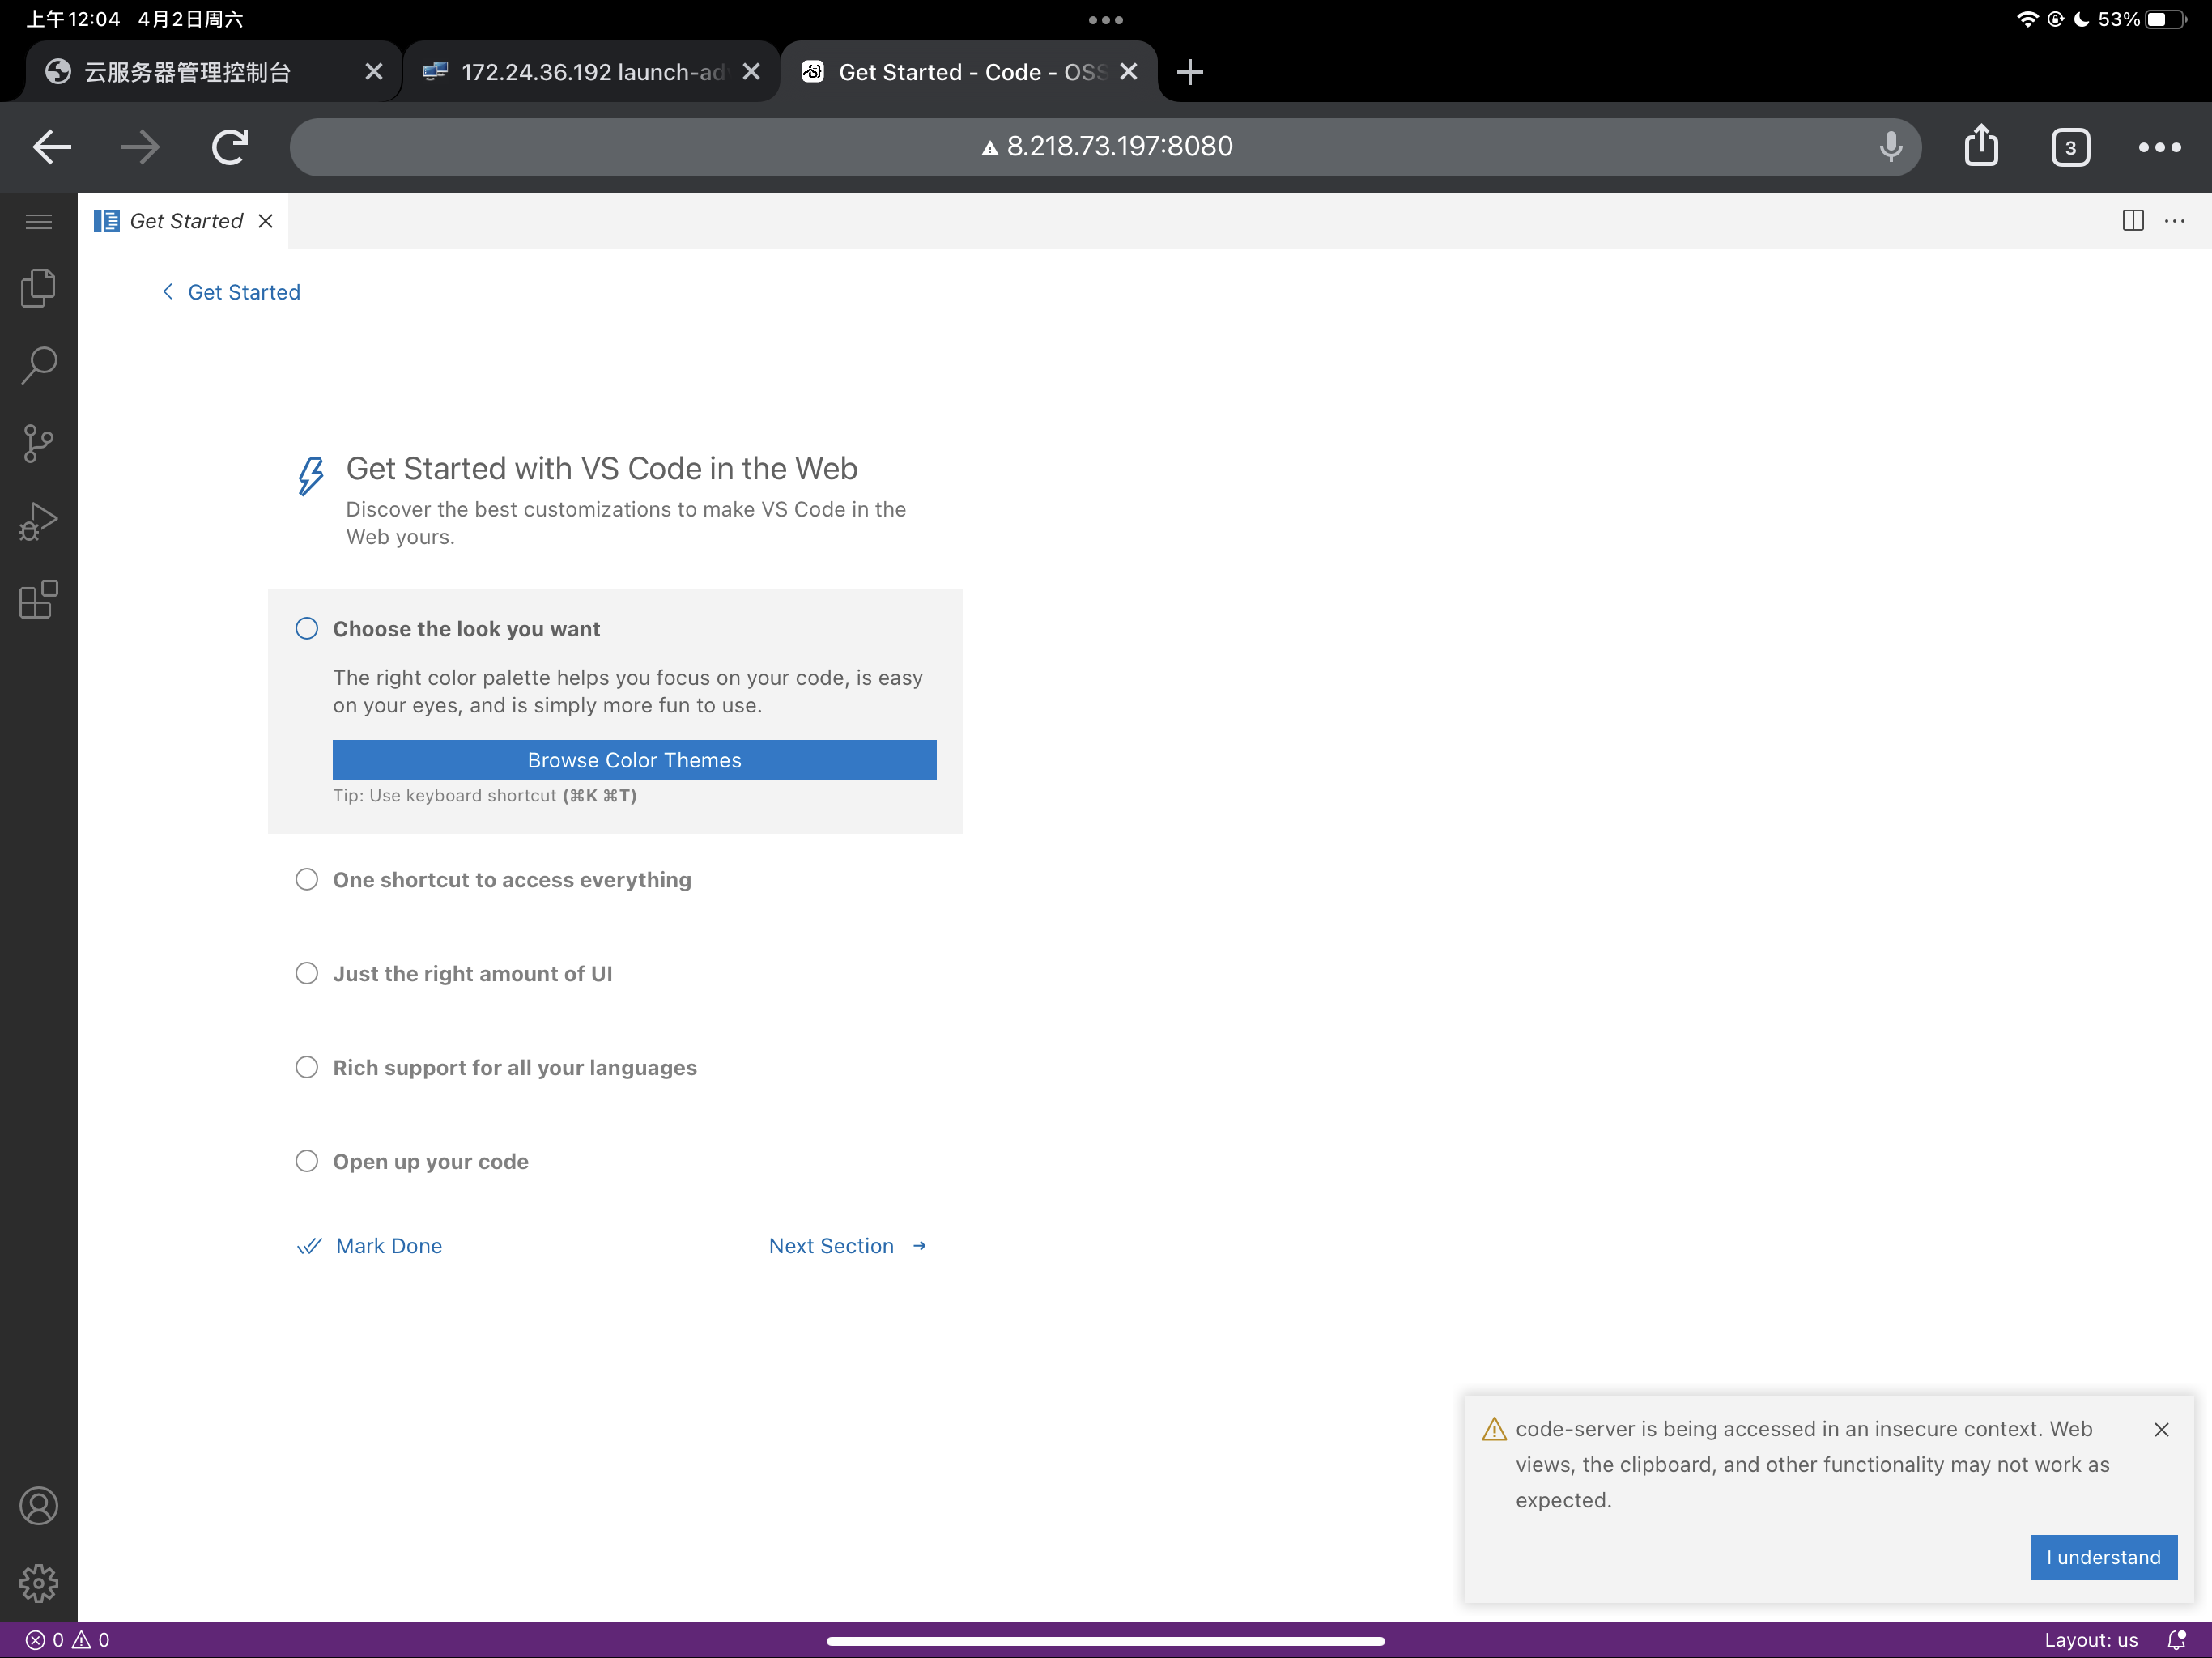Go to Next Section
The width and height of the screenshot is (2212, 1658).
[x=848, y=1246]
